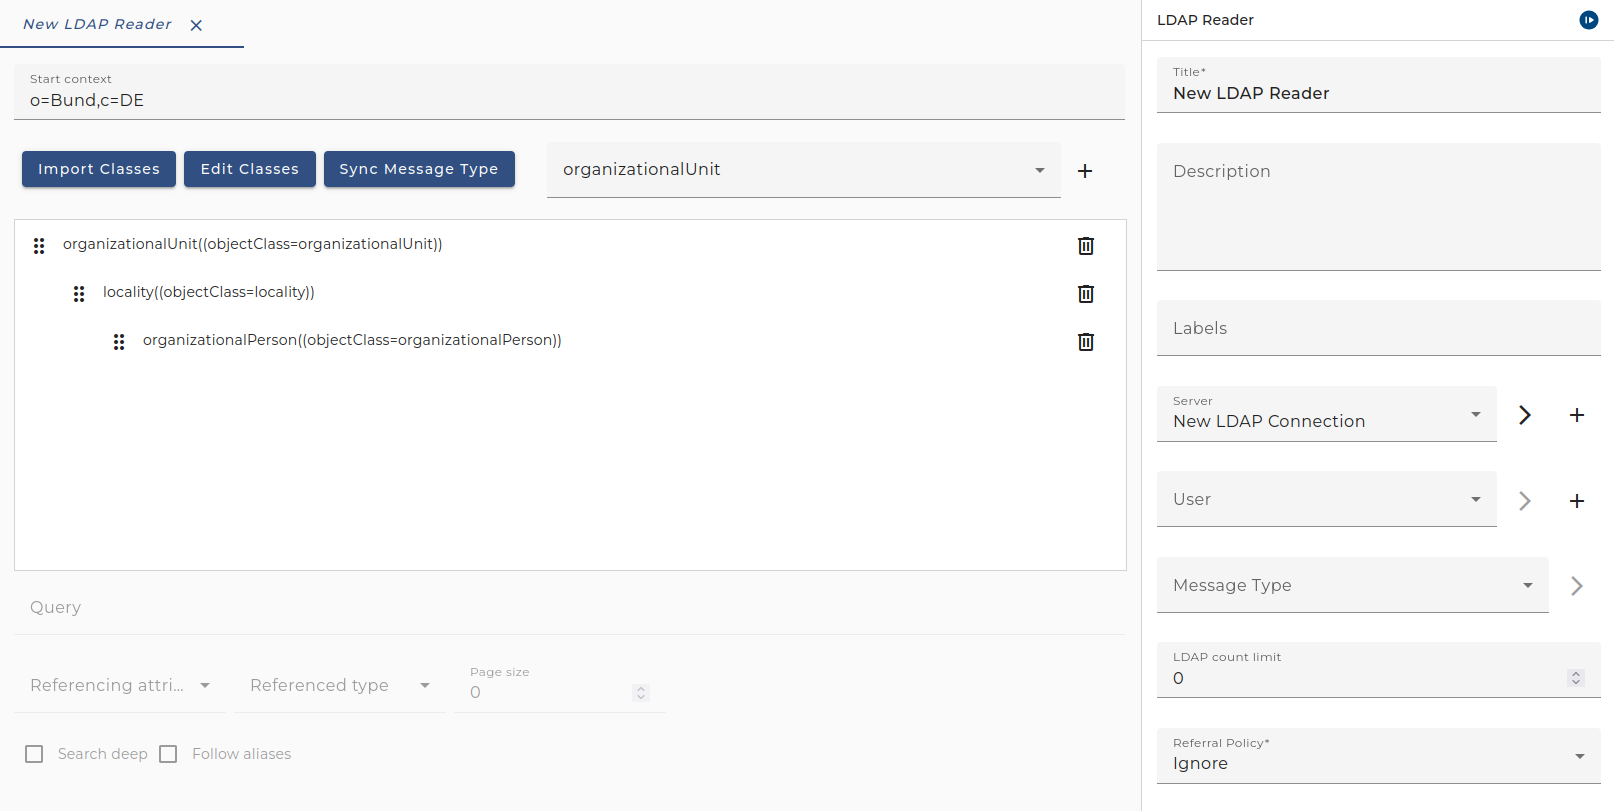The image size is (1614, 811).
Task: Click the LDAP Reader panel toggle icon
Action: click(1588, 20)
